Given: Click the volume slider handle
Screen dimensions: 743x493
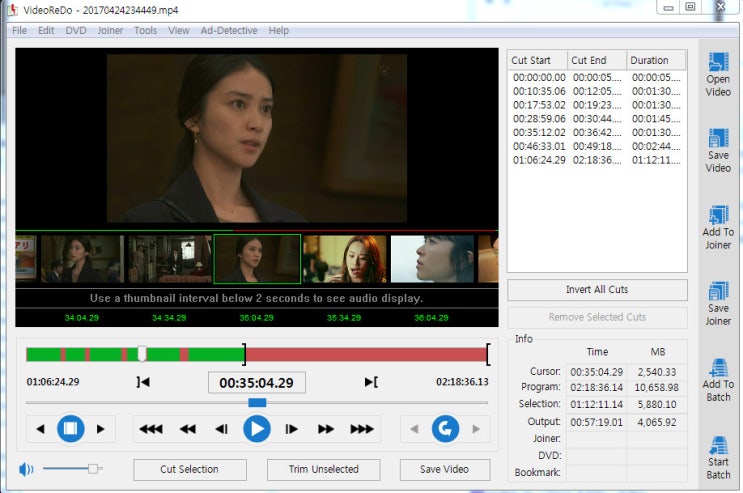Looking at the screenshot, I should pos(93,468).
